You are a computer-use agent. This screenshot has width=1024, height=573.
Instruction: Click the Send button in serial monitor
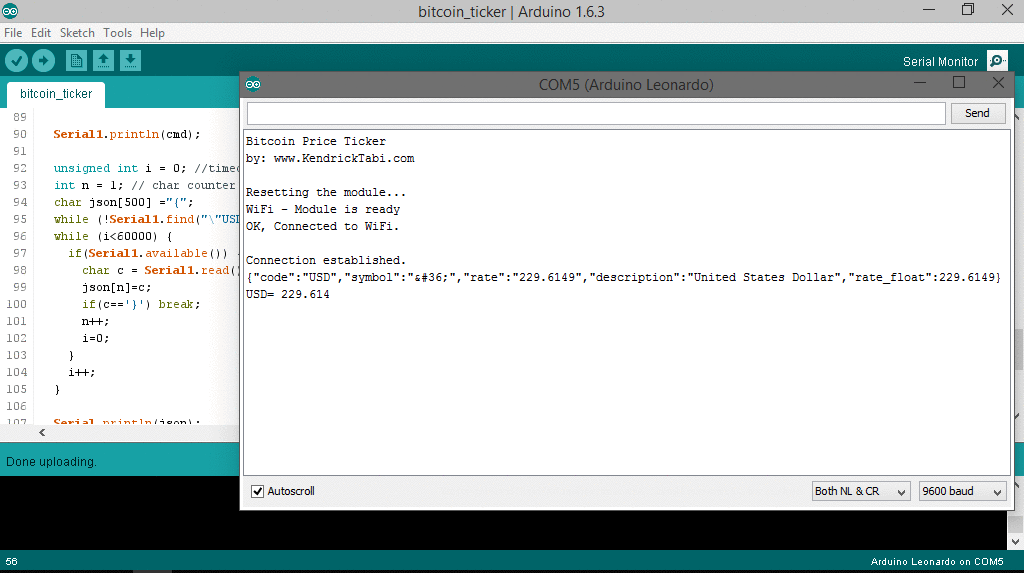pyautogui.click(x=978, y=113)
